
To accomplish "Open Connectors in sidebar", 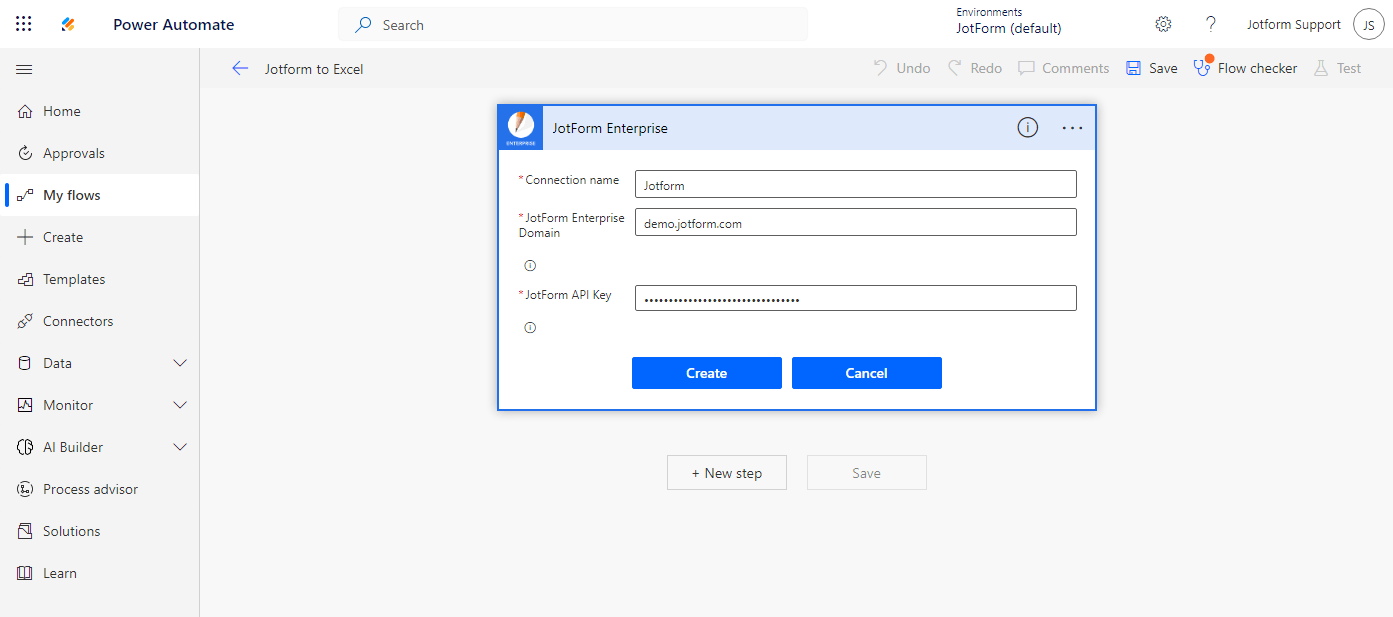I will point(100,321).
